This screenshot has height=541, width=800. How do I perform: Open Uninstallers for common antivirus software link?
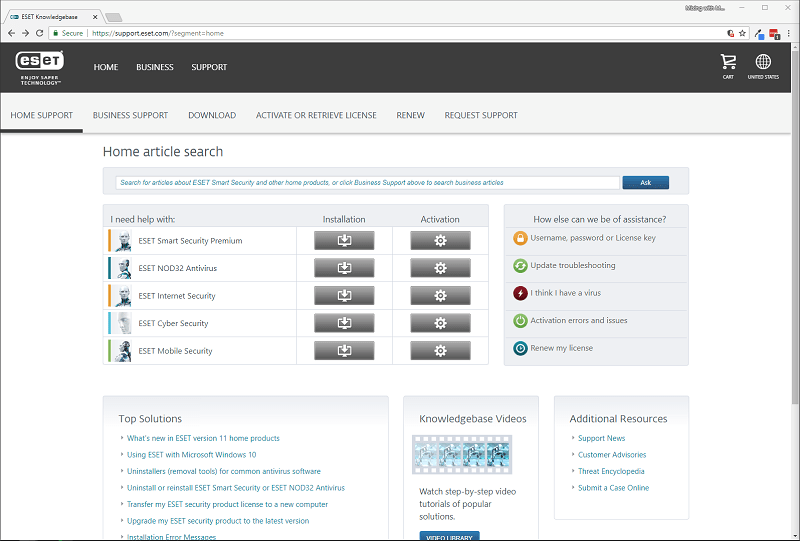click(223, 471)
